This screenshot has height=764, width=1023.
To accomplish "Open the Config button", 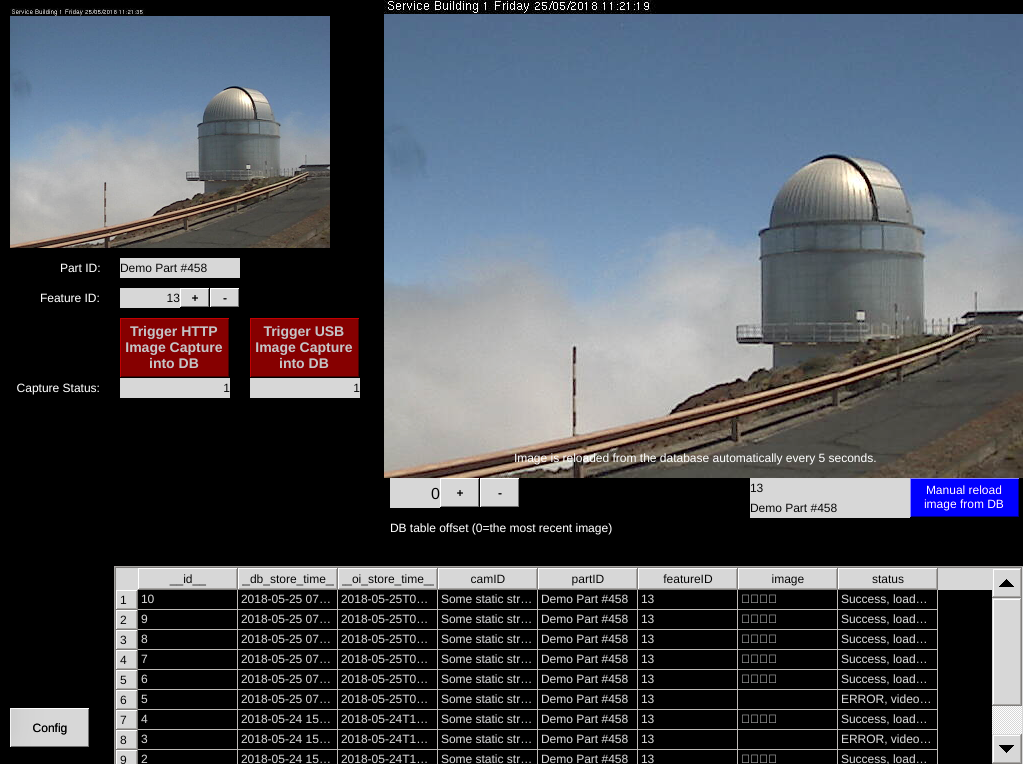I will coord(49,728).
